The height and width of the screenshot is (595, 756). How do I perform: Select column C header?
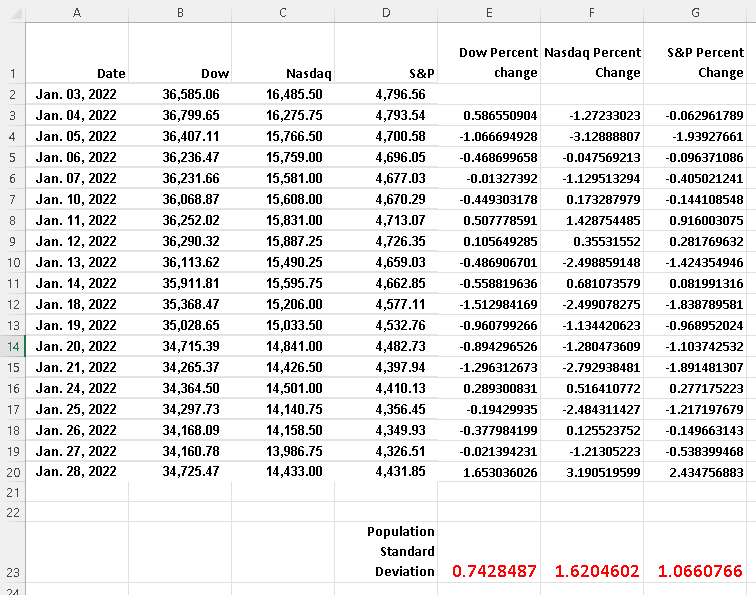point(283,12)
